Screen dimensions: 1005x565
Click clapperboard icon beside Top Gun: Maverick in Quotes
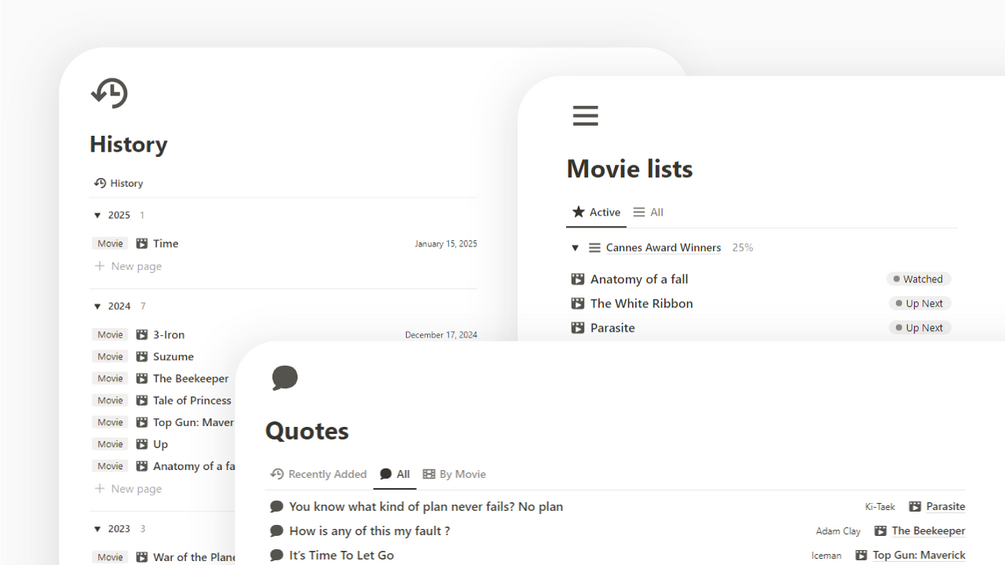861,555
